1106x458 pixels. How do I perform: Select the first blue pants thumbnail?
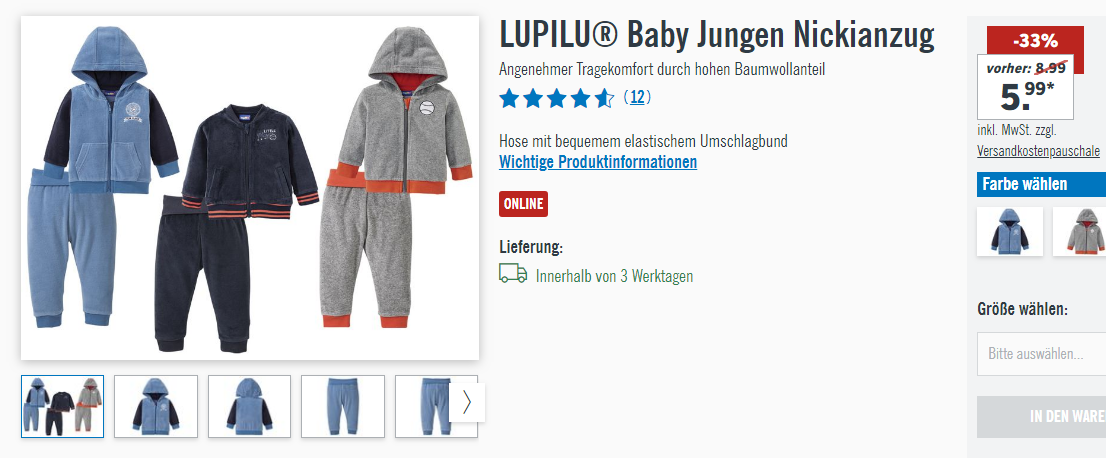pos(343,406)
